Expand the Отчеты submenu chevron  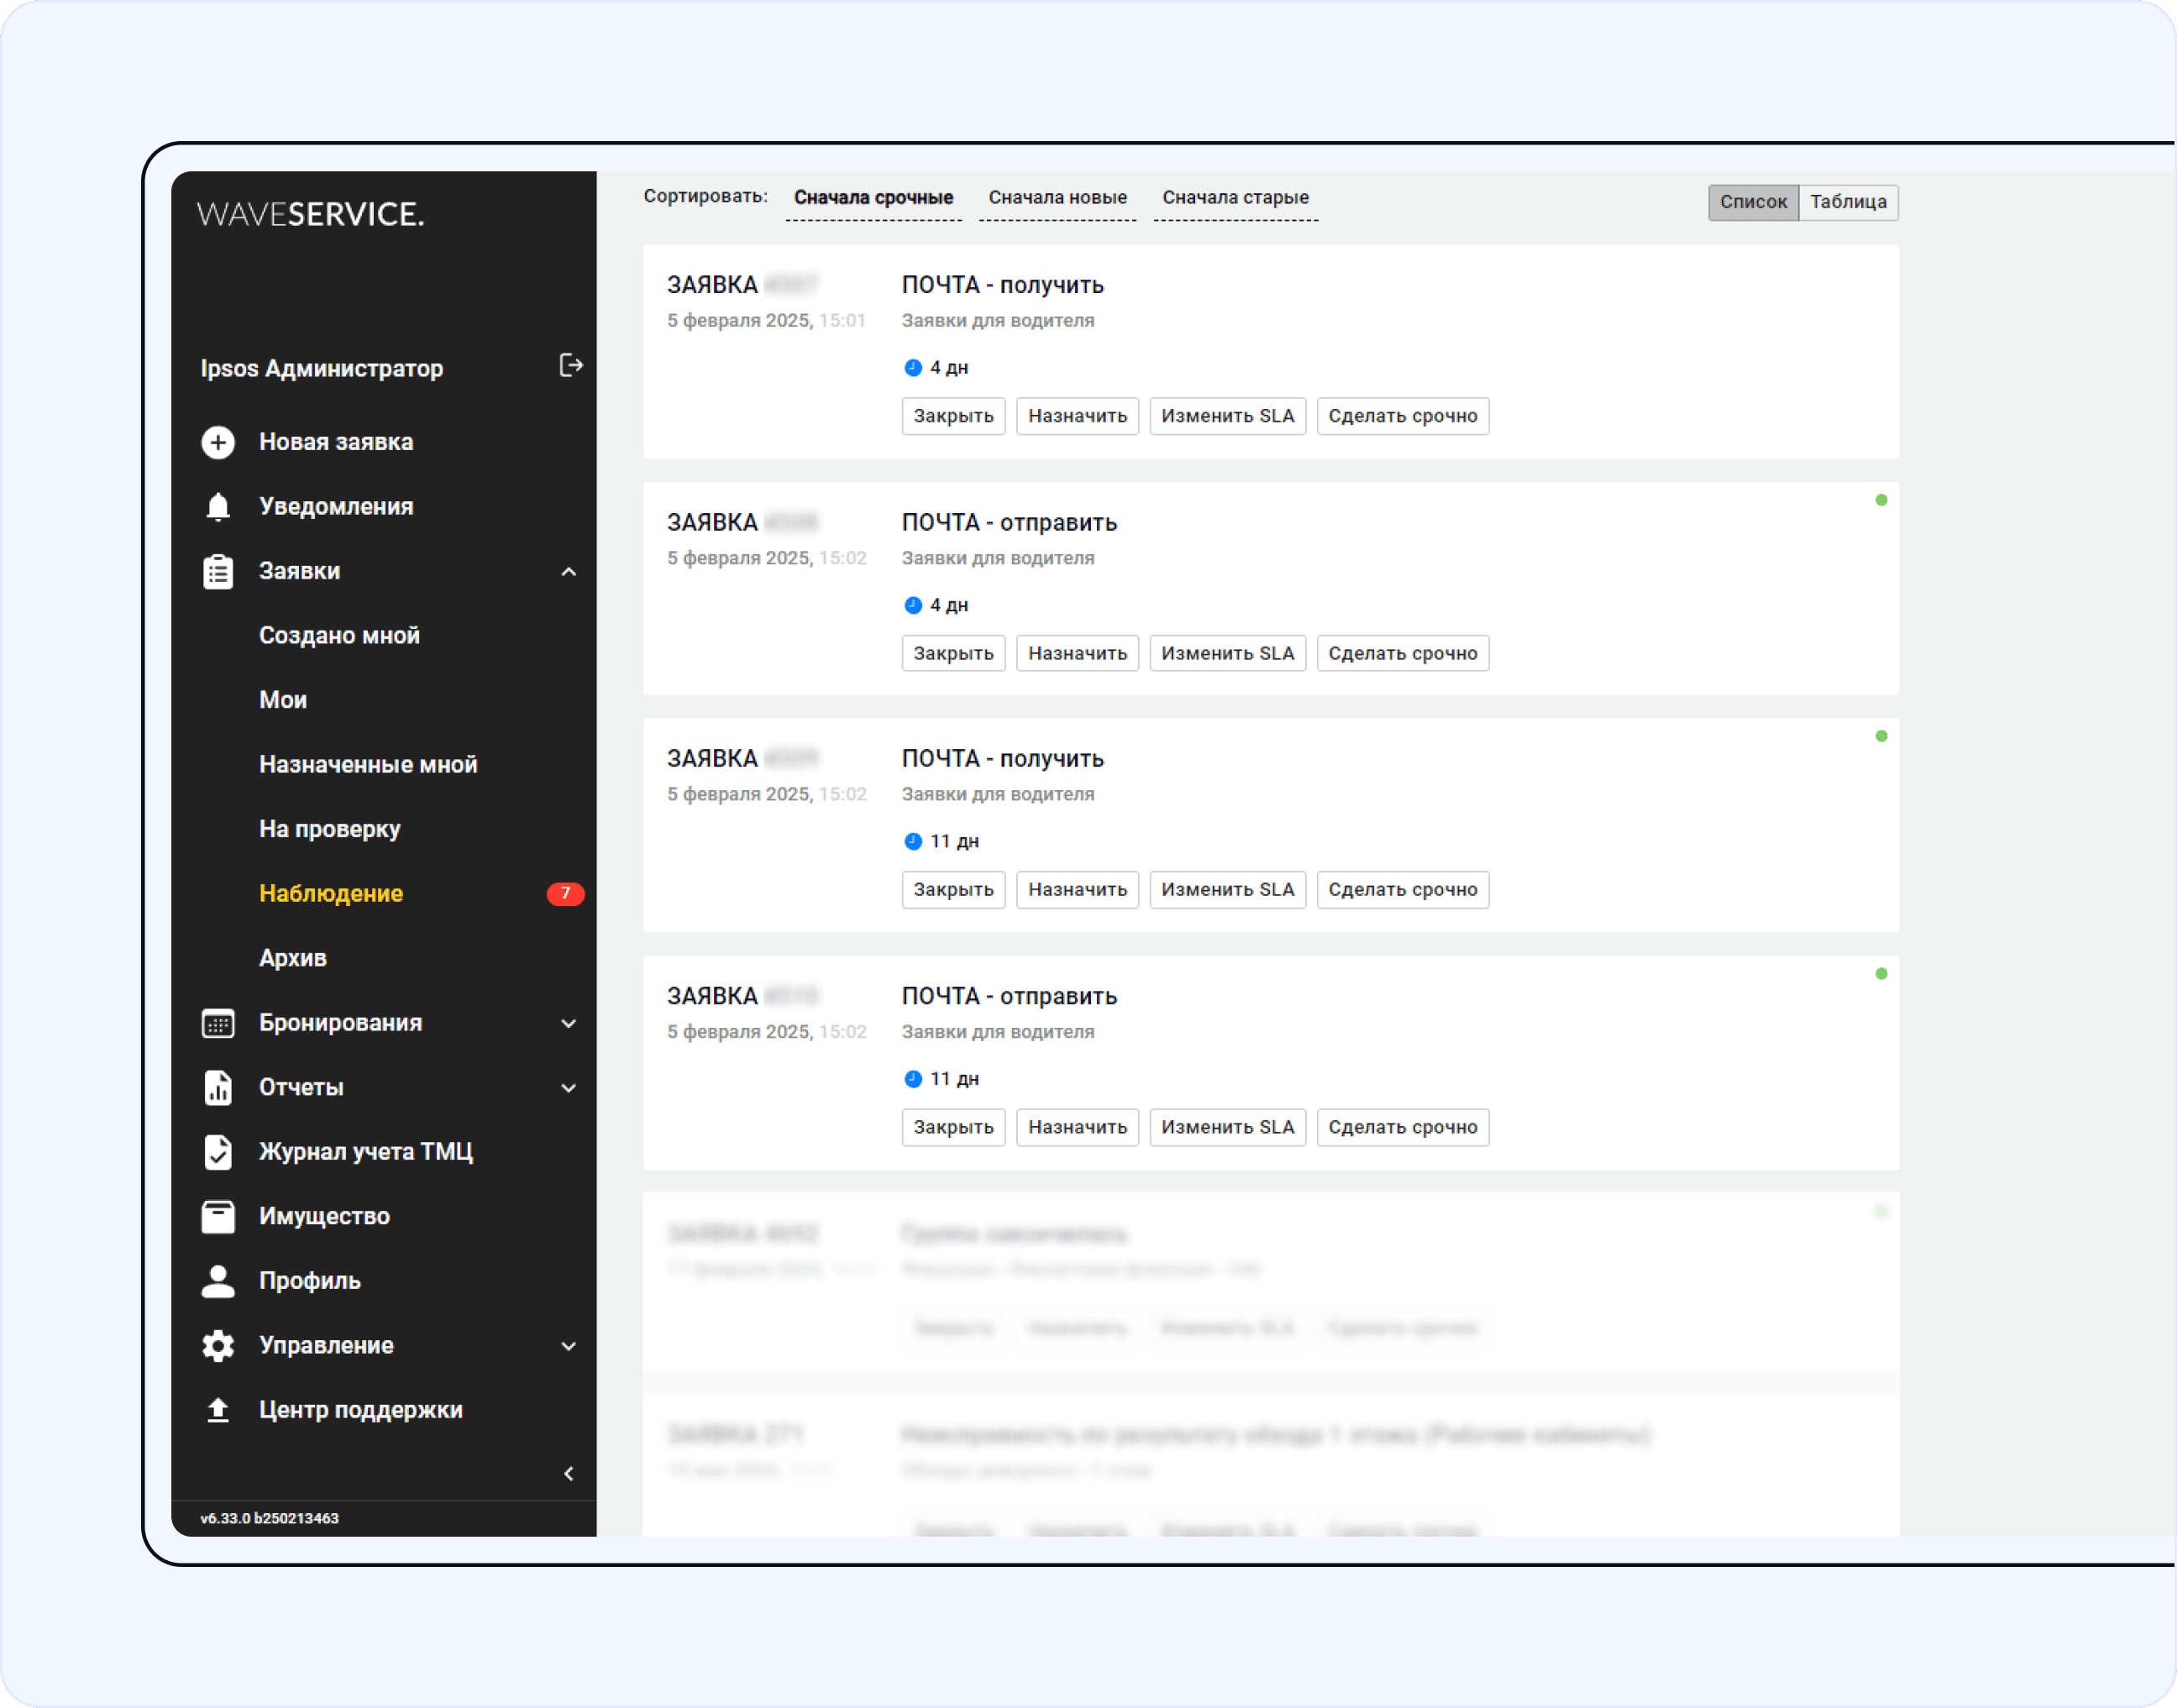point(568,1088)
